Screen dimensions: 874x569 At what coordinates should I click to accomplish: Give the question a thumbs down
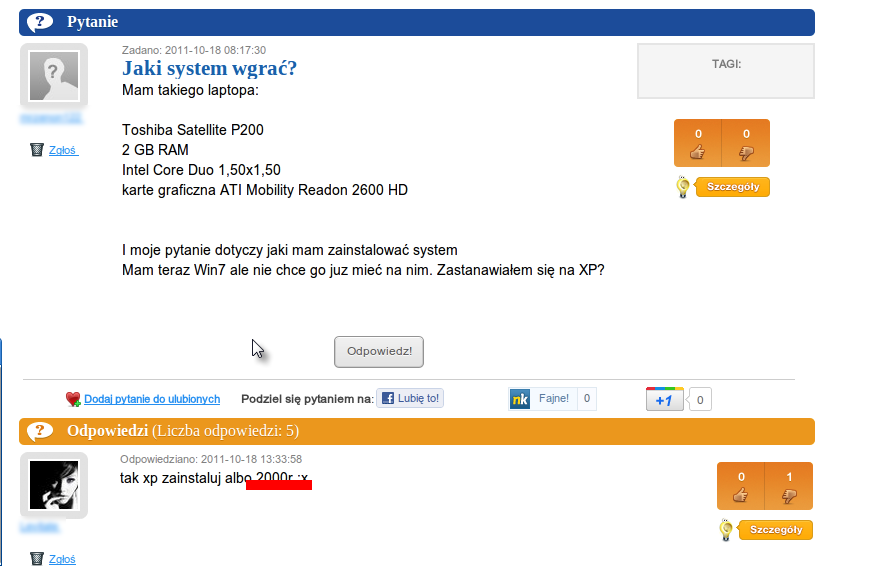746,143
